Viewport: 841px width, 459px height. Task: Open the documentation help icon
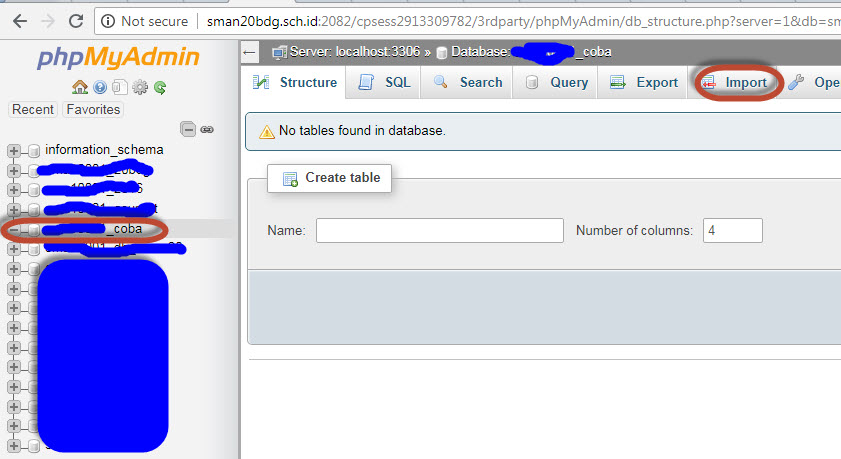coord(100,88)
